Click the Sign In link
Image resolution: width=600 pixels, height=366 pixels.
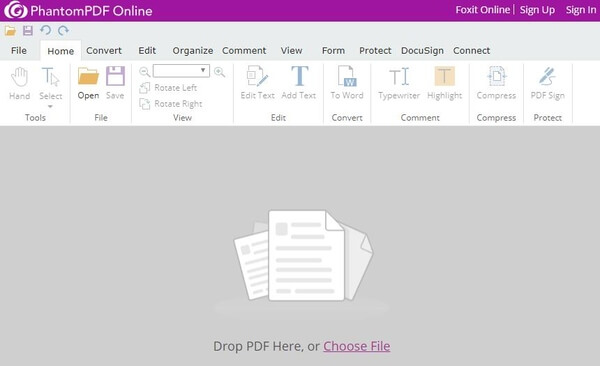[x=581, y=10]
